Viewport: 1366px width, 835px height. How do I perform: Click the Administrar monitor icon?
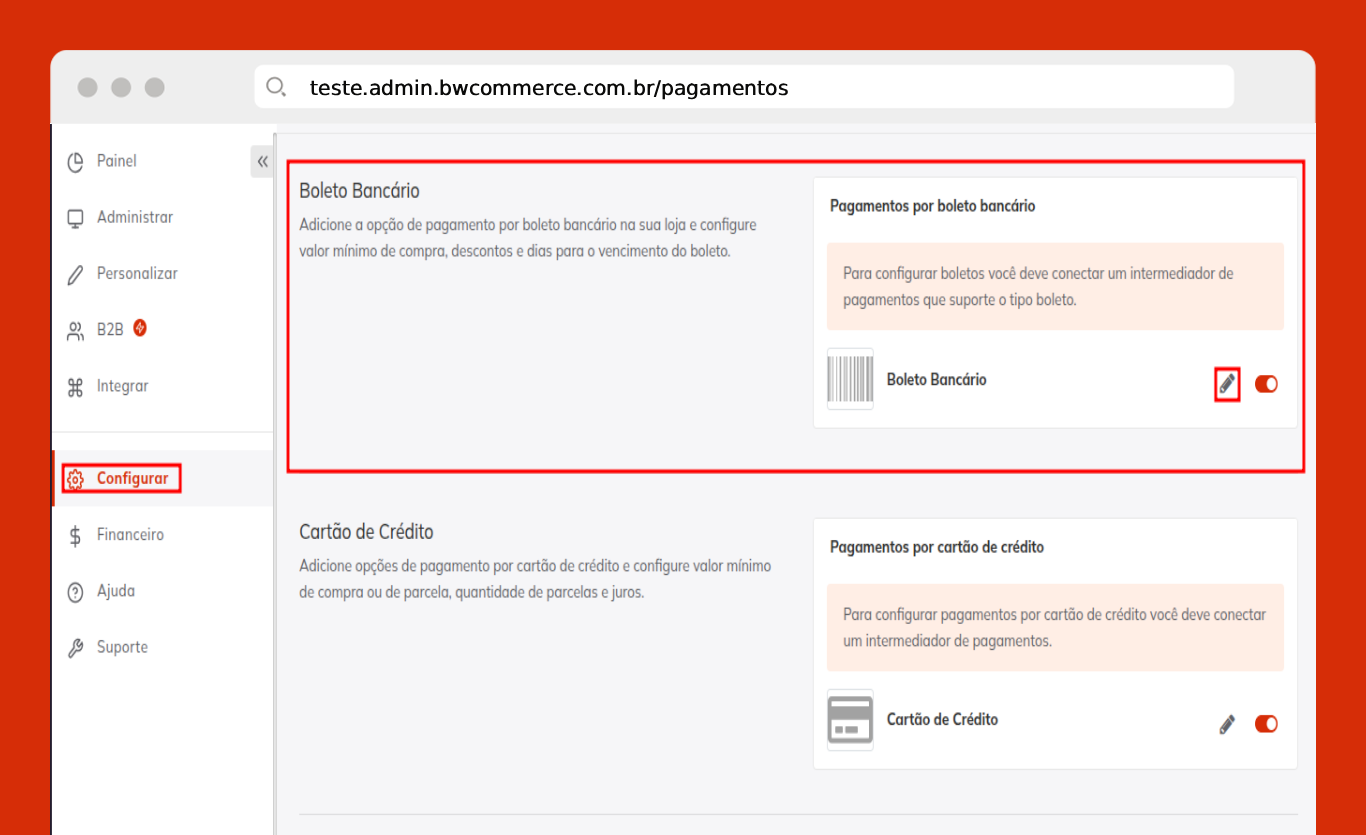click(x=75, y=218)
